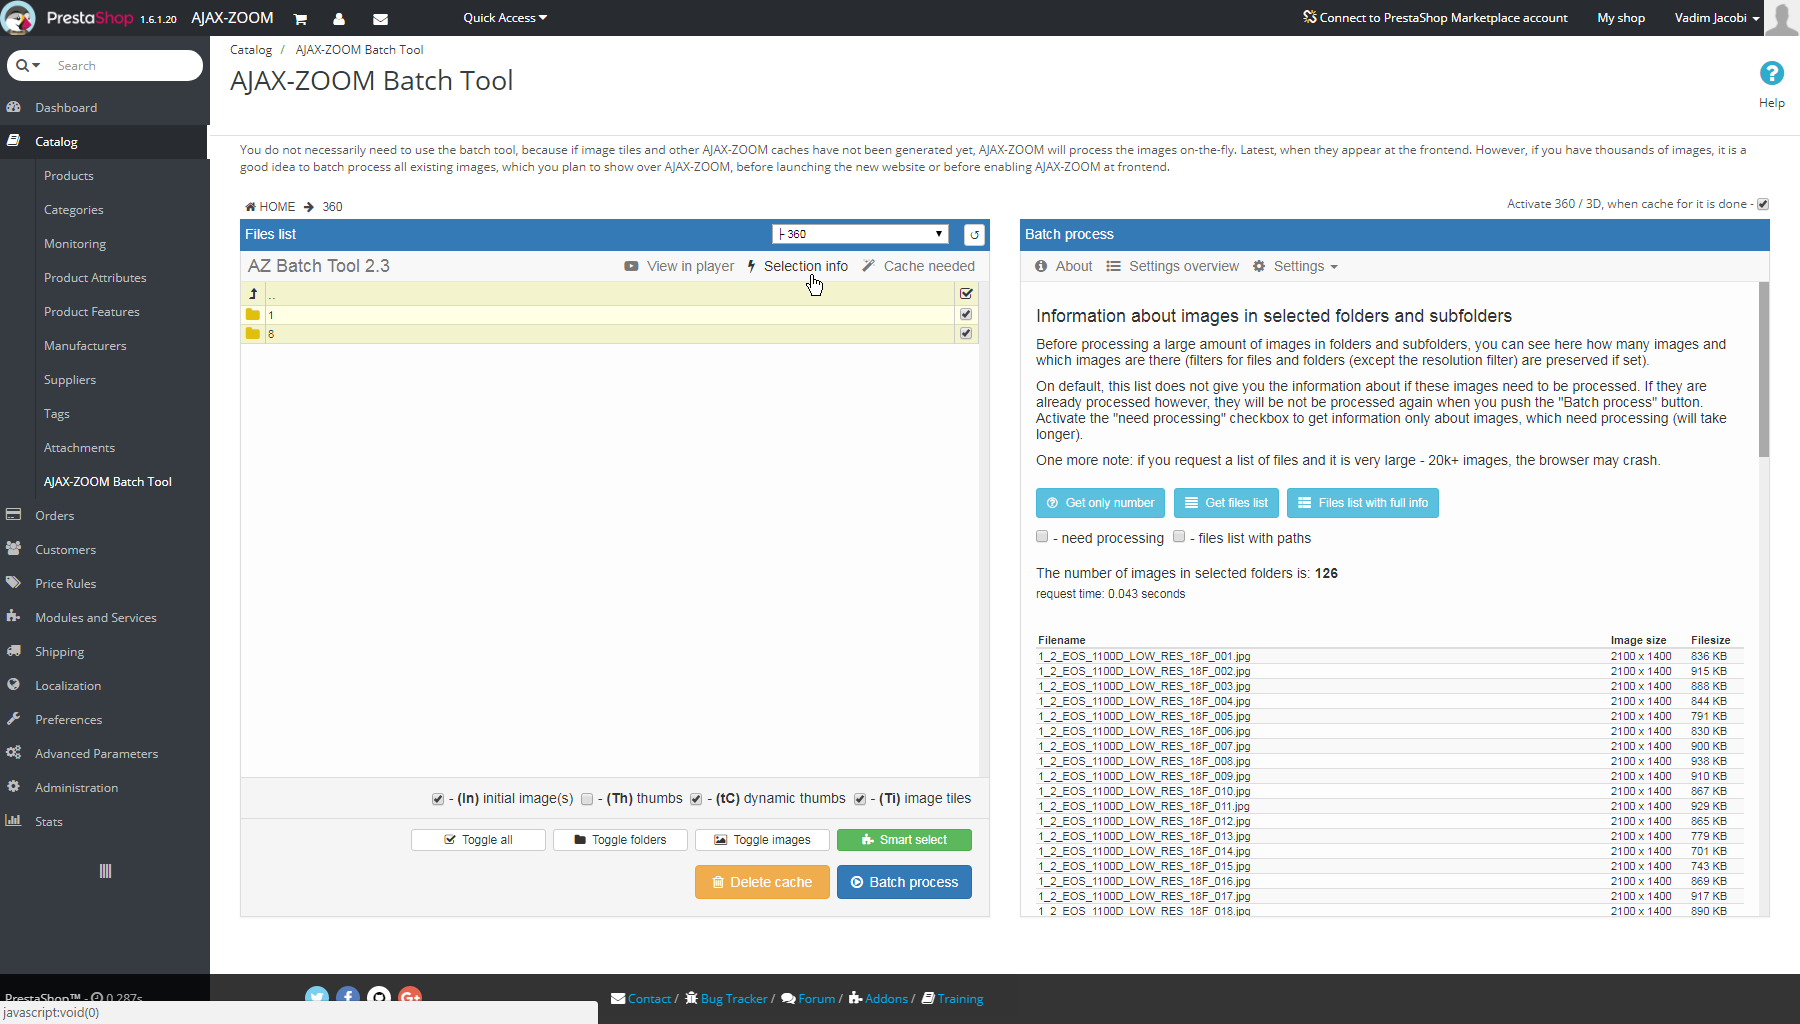Click the PrestaShop logo
Image resolution: width=1800 pixels, height=1024 pixels.
tap(19, 18)
